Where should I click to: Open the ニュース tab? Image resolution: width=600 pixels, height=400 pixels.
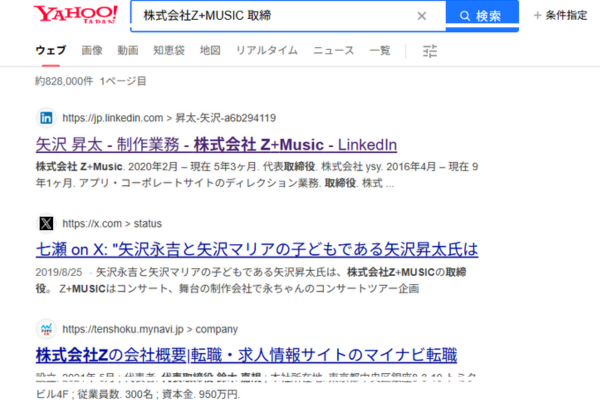tap(334, 50)
